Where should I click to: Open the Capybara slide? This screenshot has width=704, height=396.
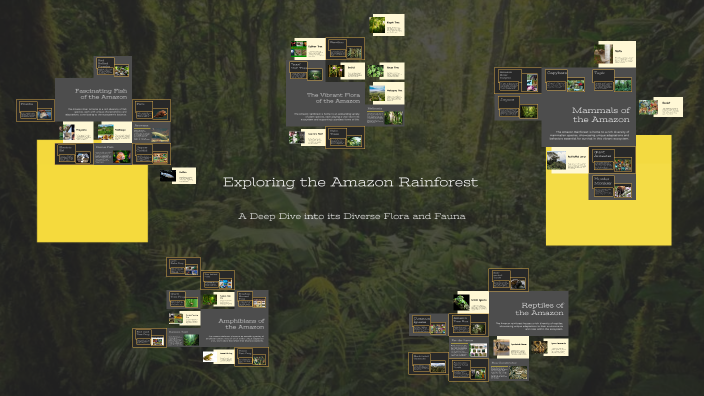565,80
